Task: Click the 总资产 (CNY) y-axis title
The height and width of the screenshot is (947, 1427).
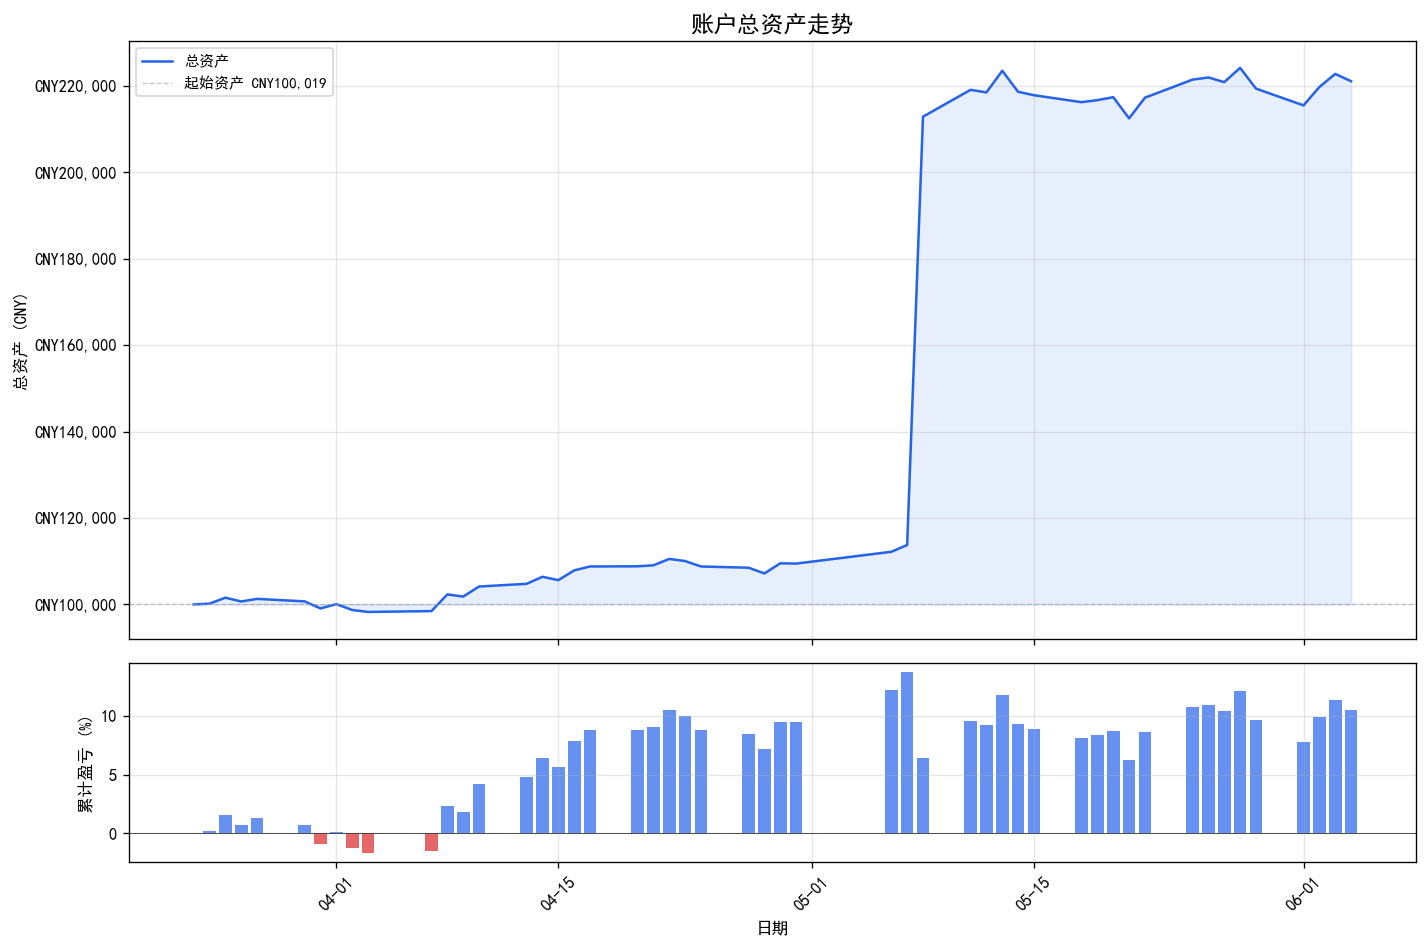Action: pyautogui.click(x=20, y=341)
